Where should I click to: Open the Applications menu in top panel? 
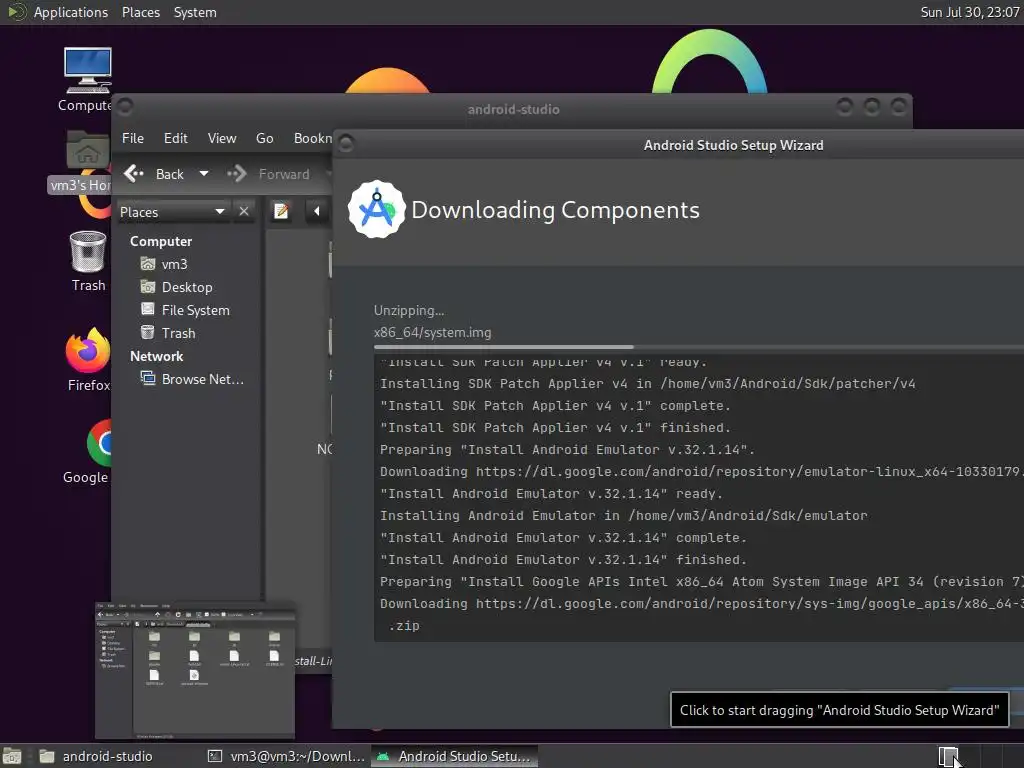pos(71,12)
